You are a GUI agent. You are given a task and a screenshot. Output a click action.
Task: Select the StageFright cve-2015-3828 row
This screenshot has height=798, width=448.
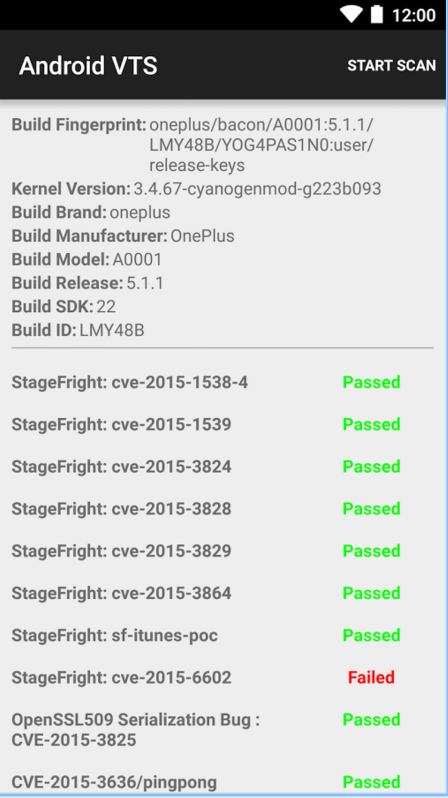[x=222, y=509]
